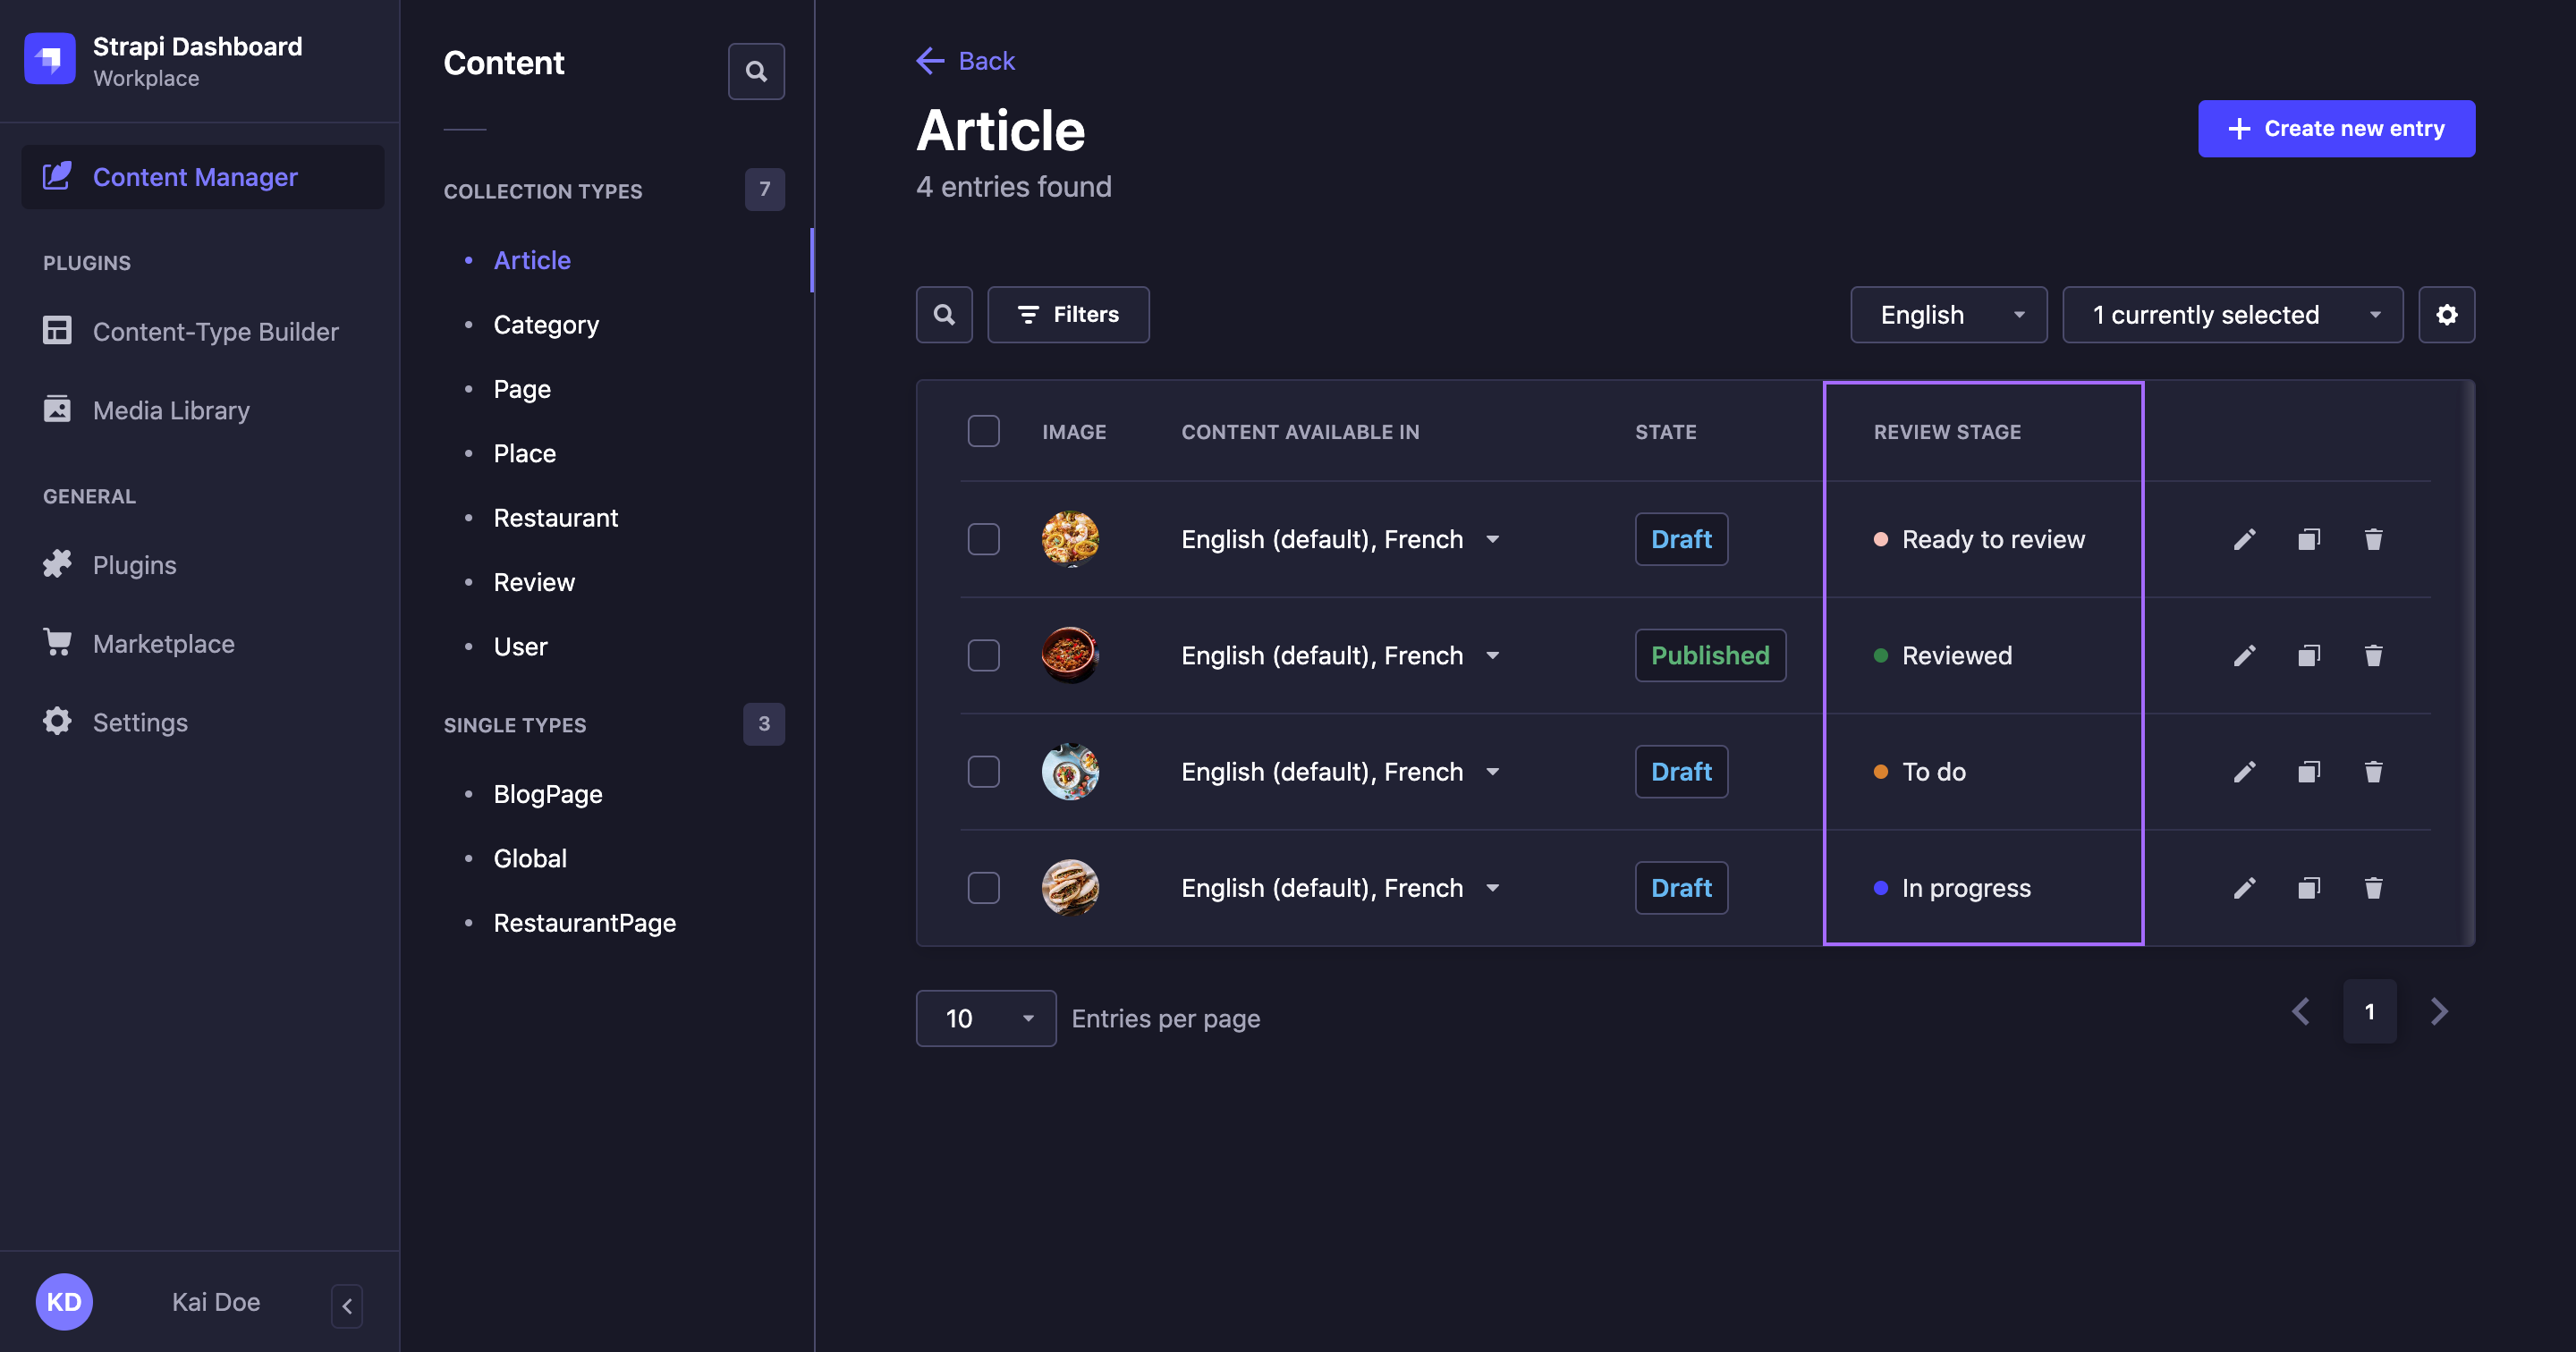2576x1352 pixels.
Task: Toggle the checkbox for the Draft pizza article
Action: pos(983,538)
